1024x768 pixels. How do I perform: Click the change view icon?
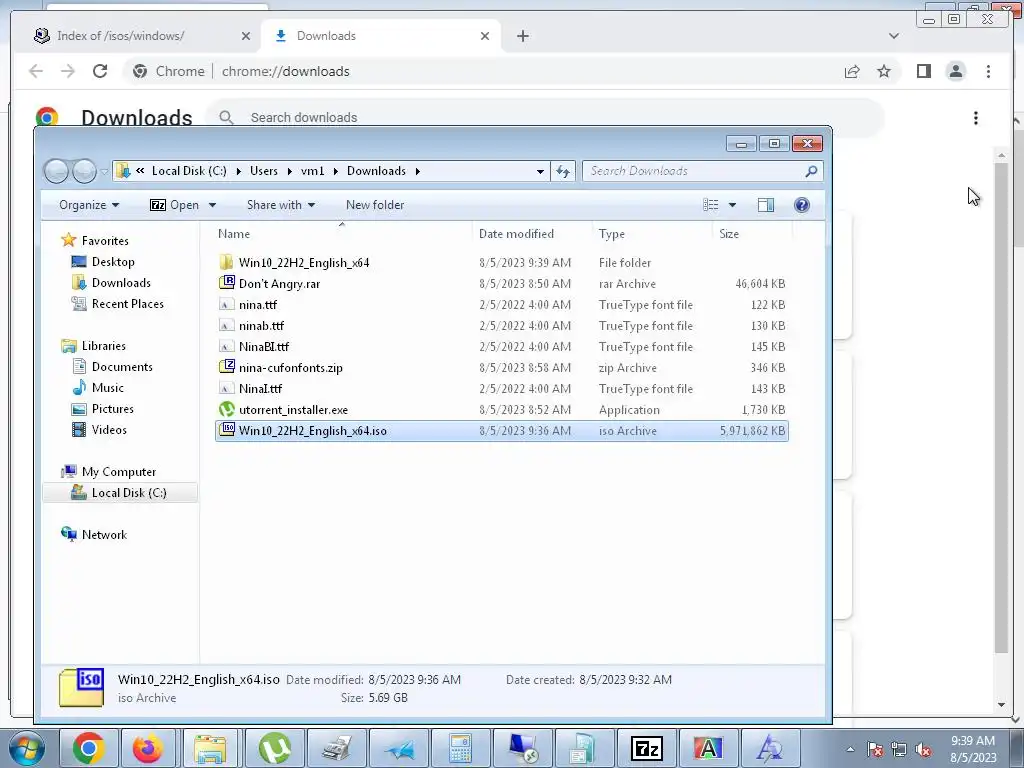click(x=711, y=205)
